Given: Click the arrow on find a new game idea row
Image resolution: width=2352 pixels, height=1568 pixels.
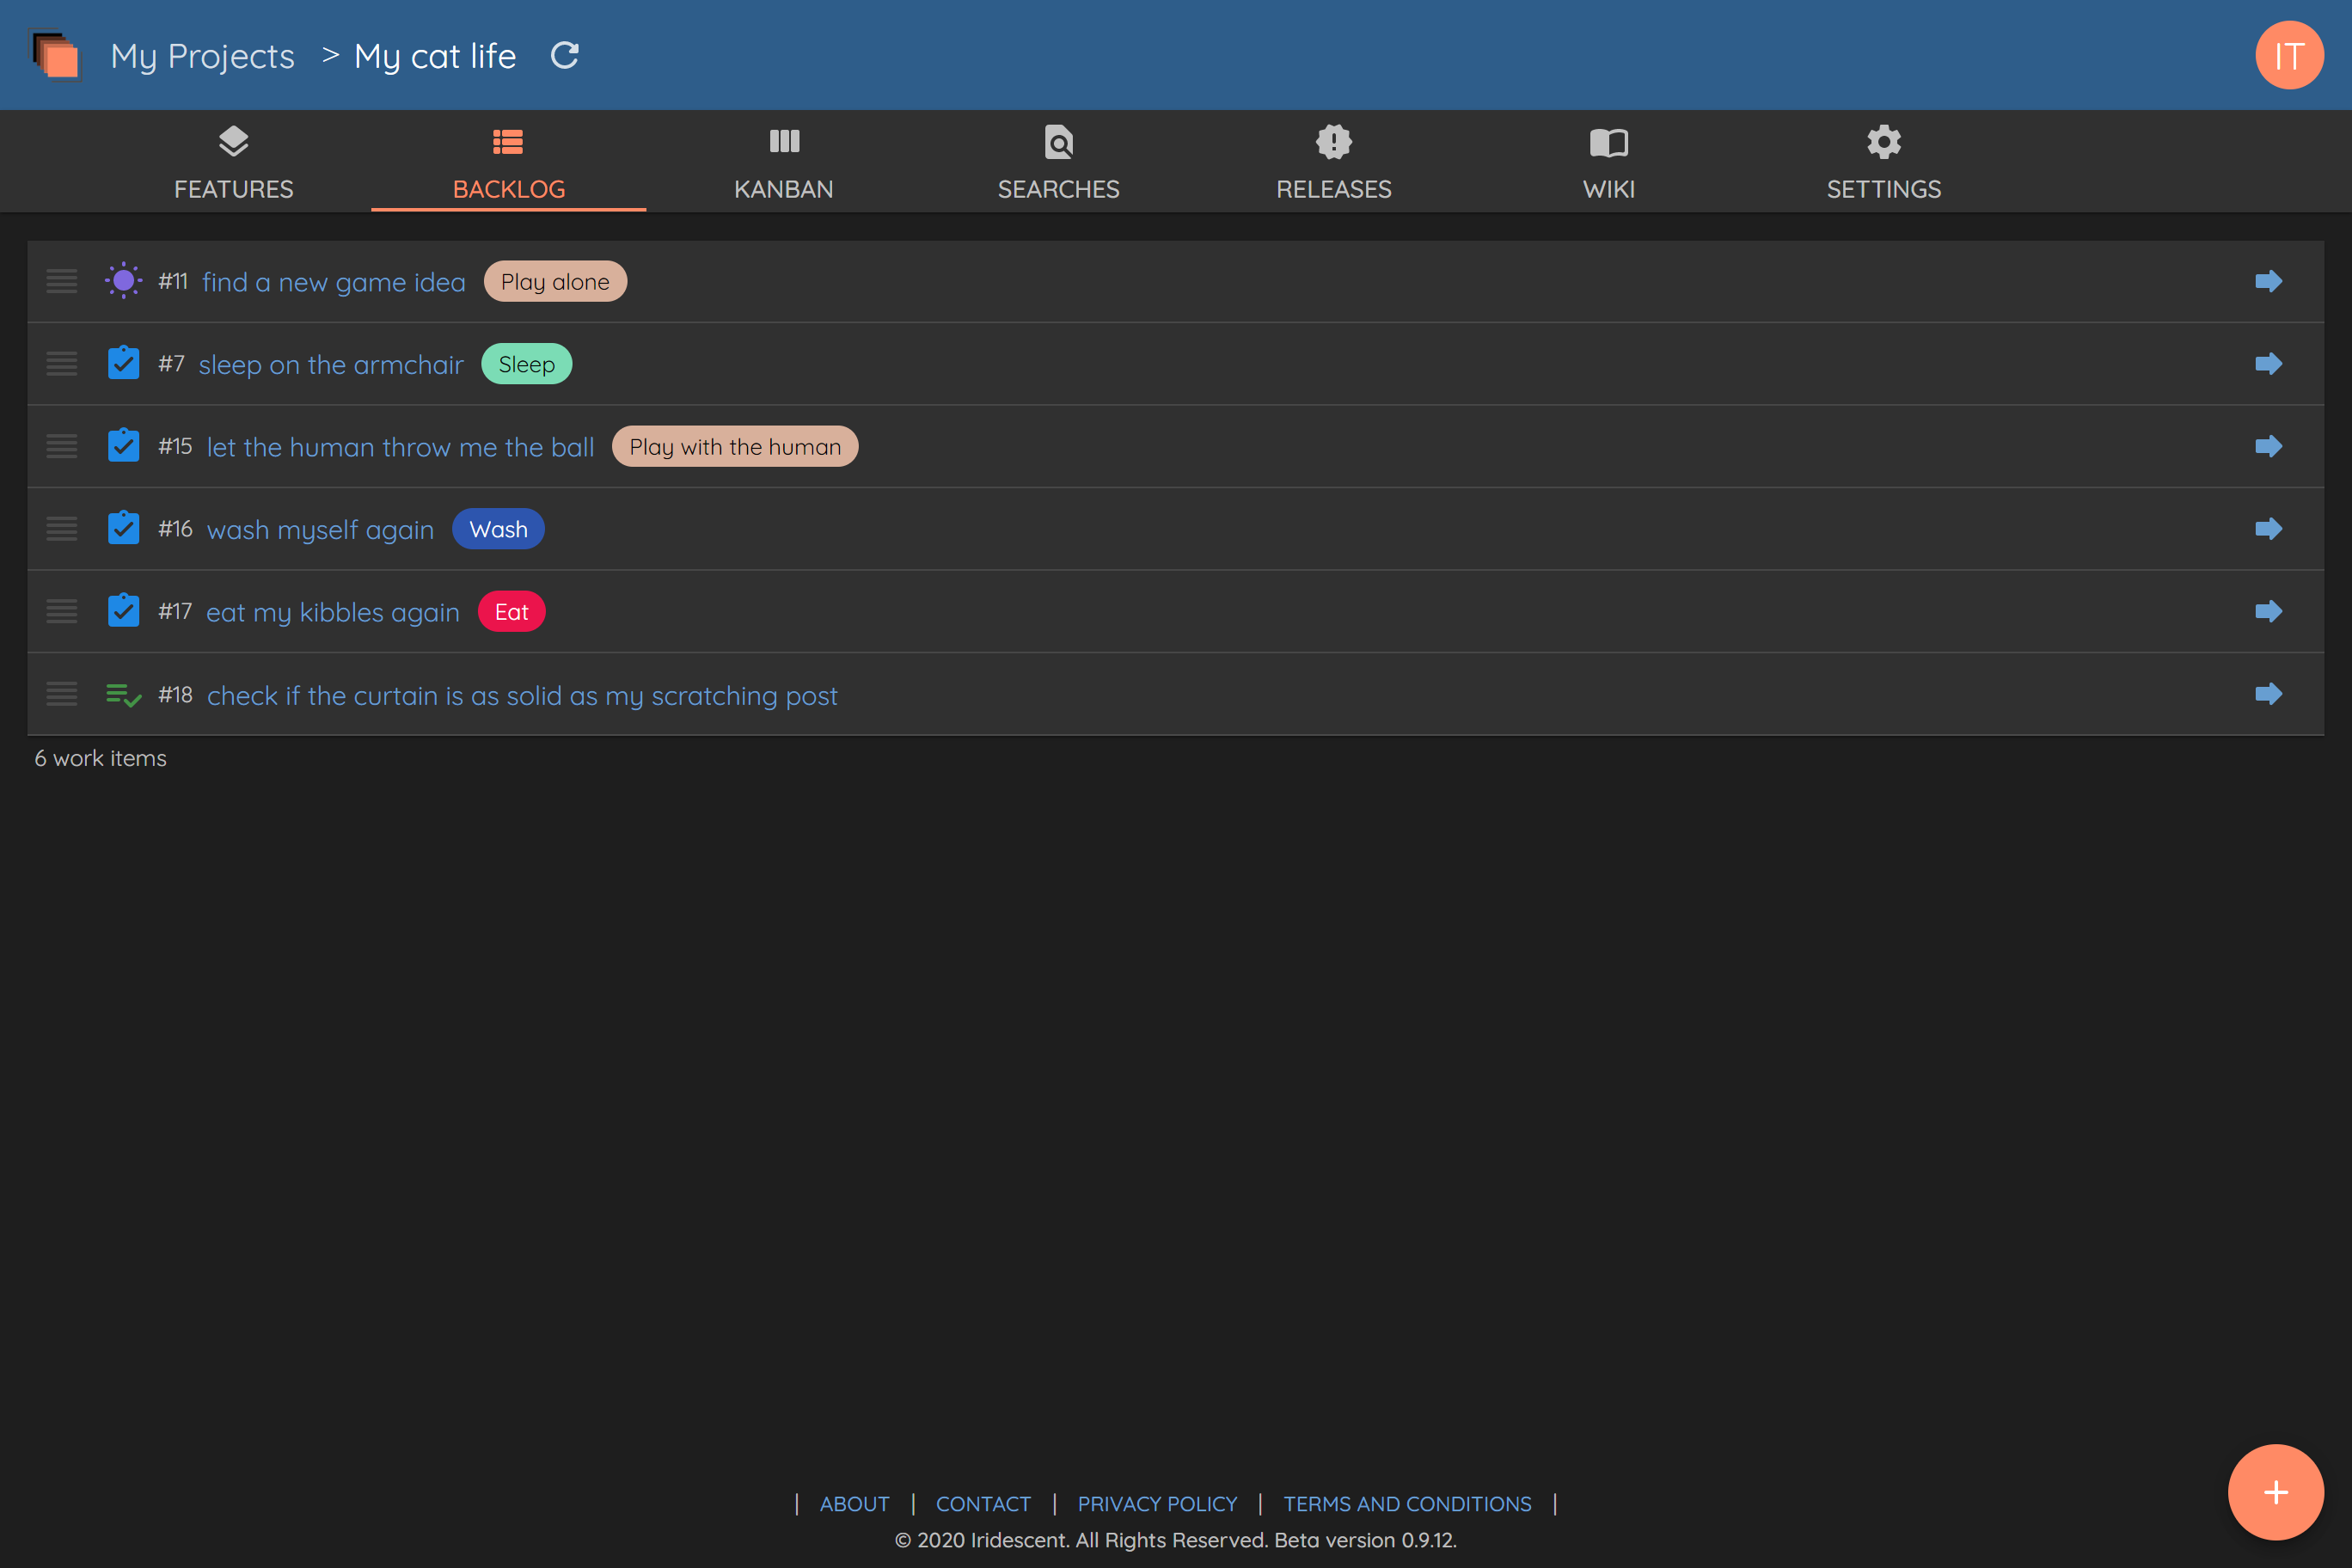Looking at the screenshot, I should 2268,281.
